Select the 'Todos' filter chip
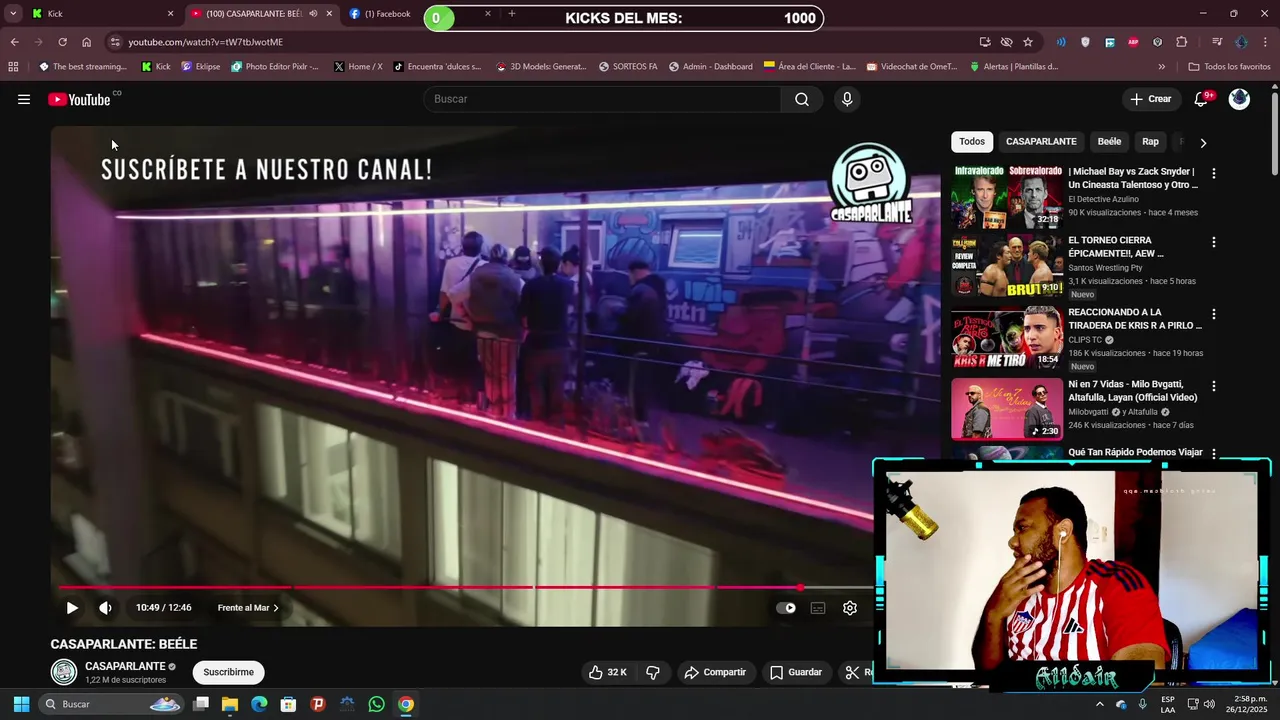 click(972, 142)
